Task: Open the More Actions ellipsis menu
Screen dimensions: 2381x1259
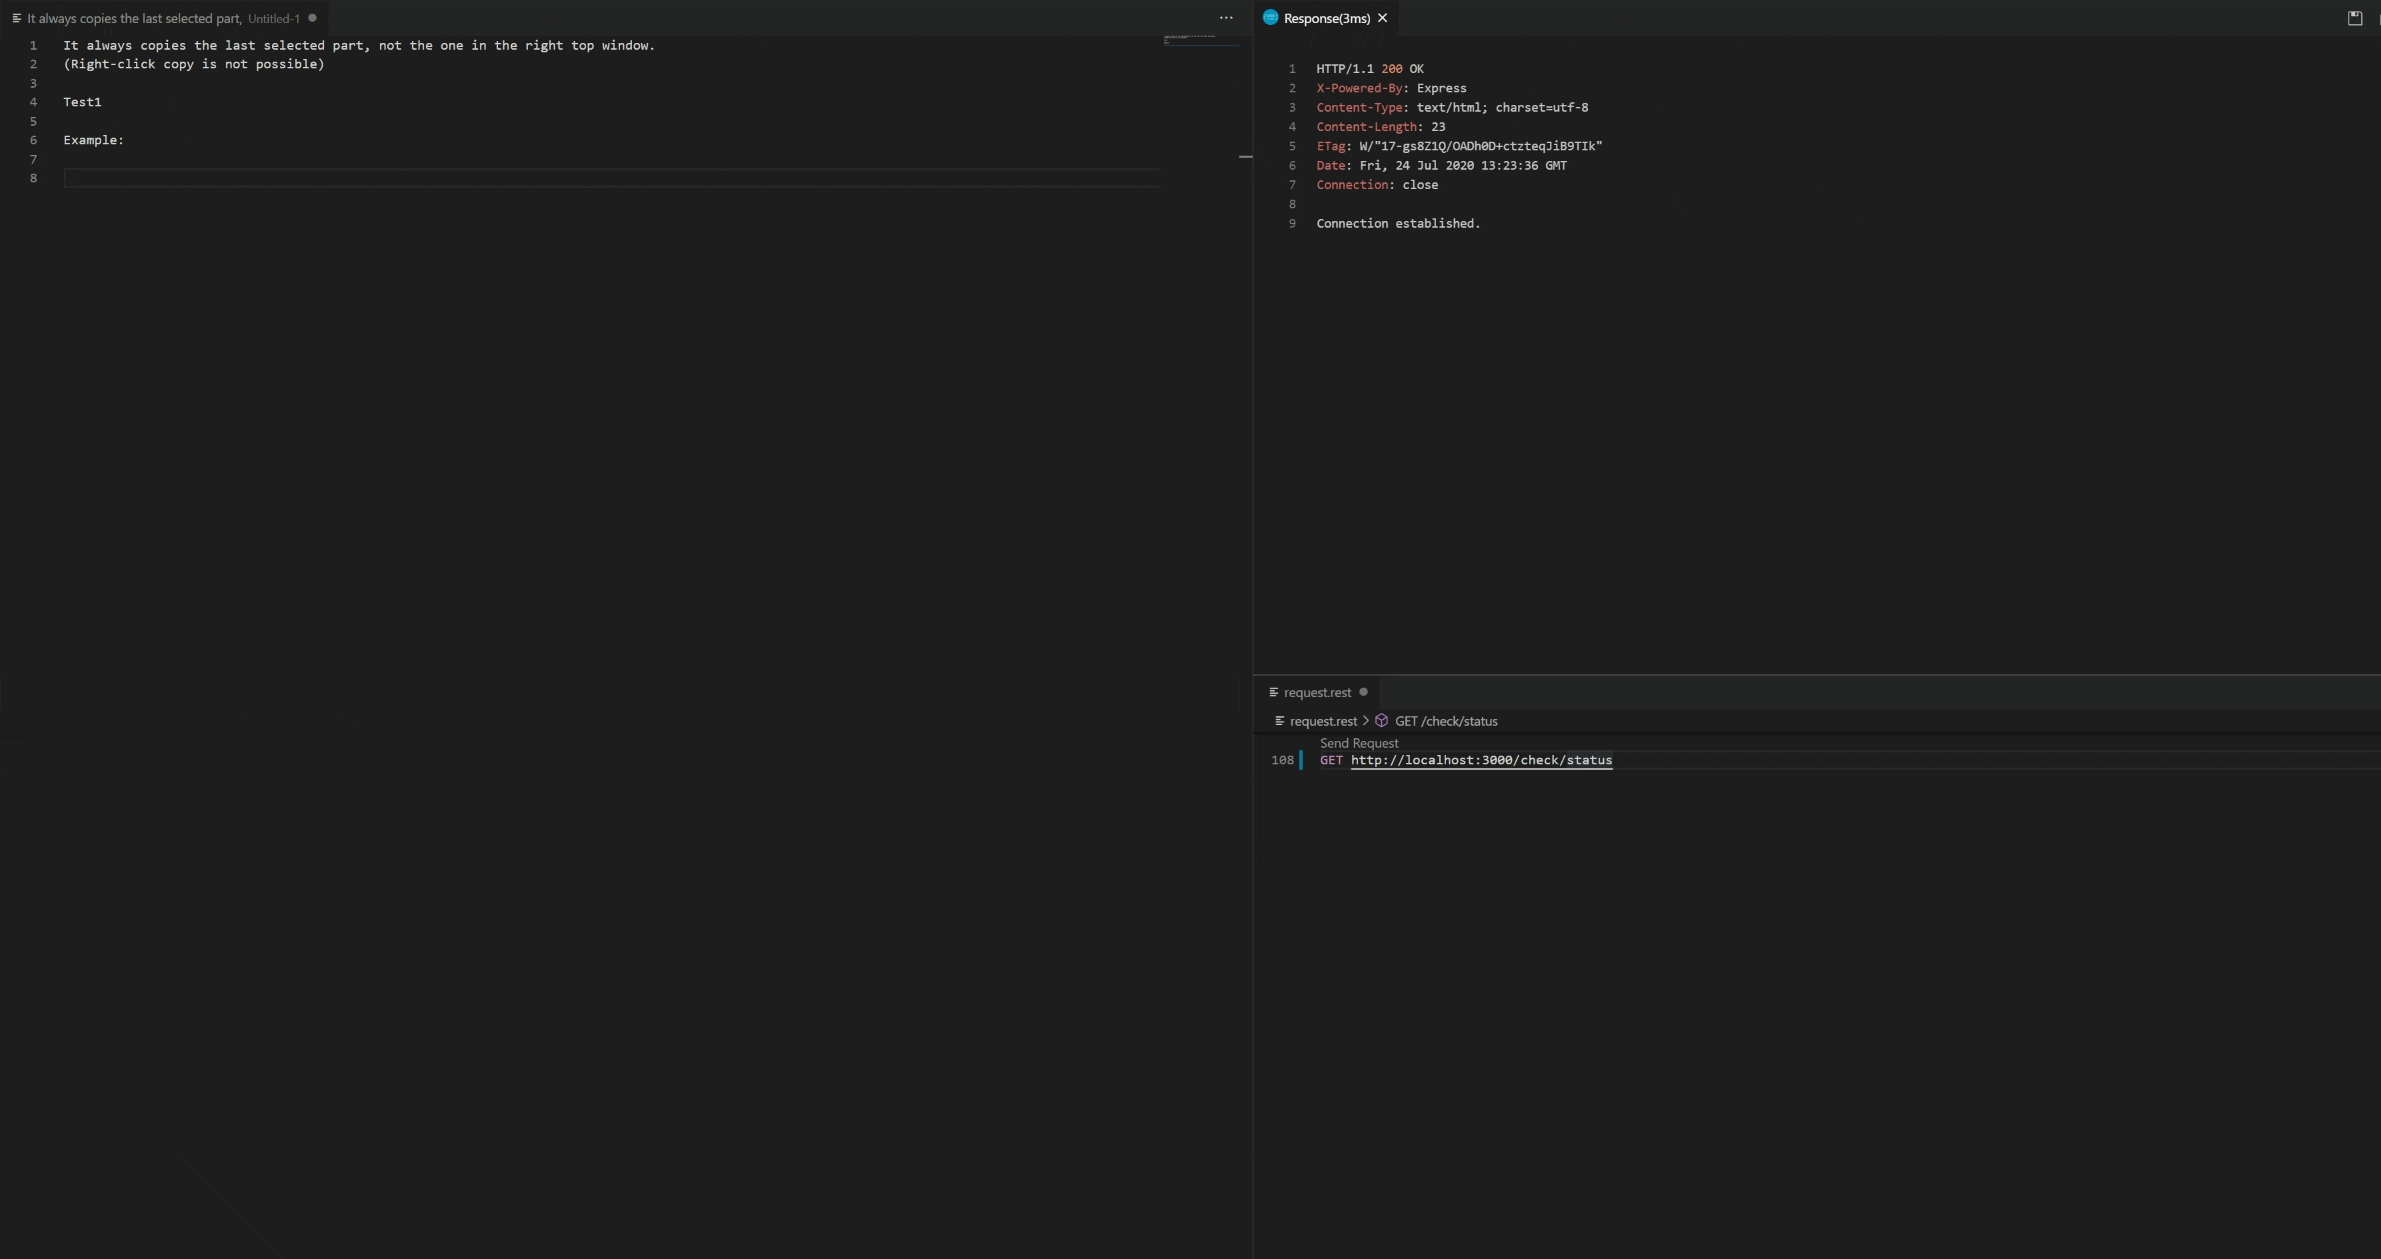Action: coord(1225,17)
